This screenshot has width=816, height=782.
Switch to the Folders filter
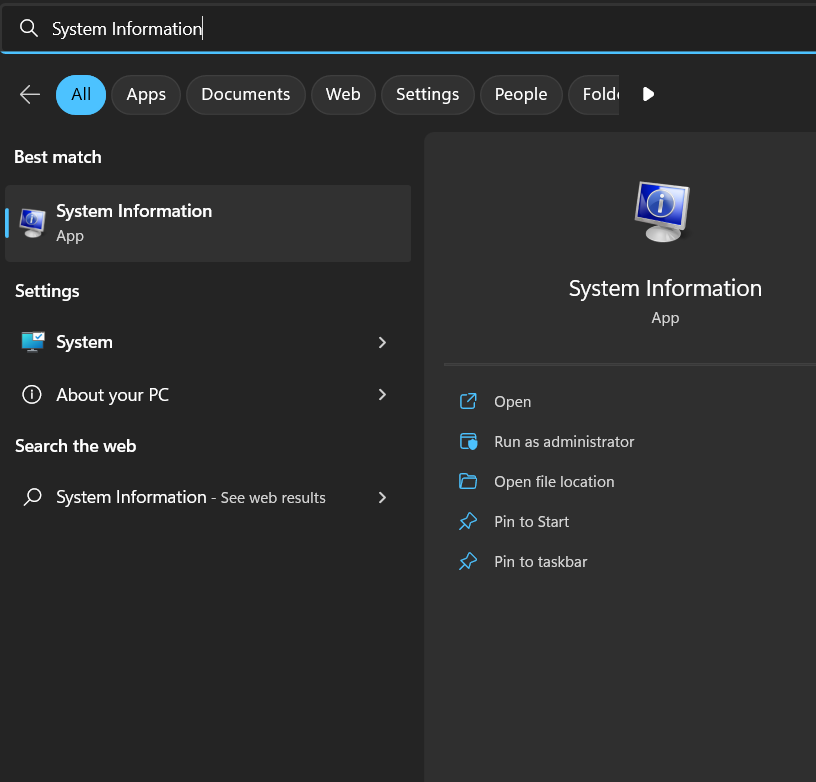pos(594,95)
